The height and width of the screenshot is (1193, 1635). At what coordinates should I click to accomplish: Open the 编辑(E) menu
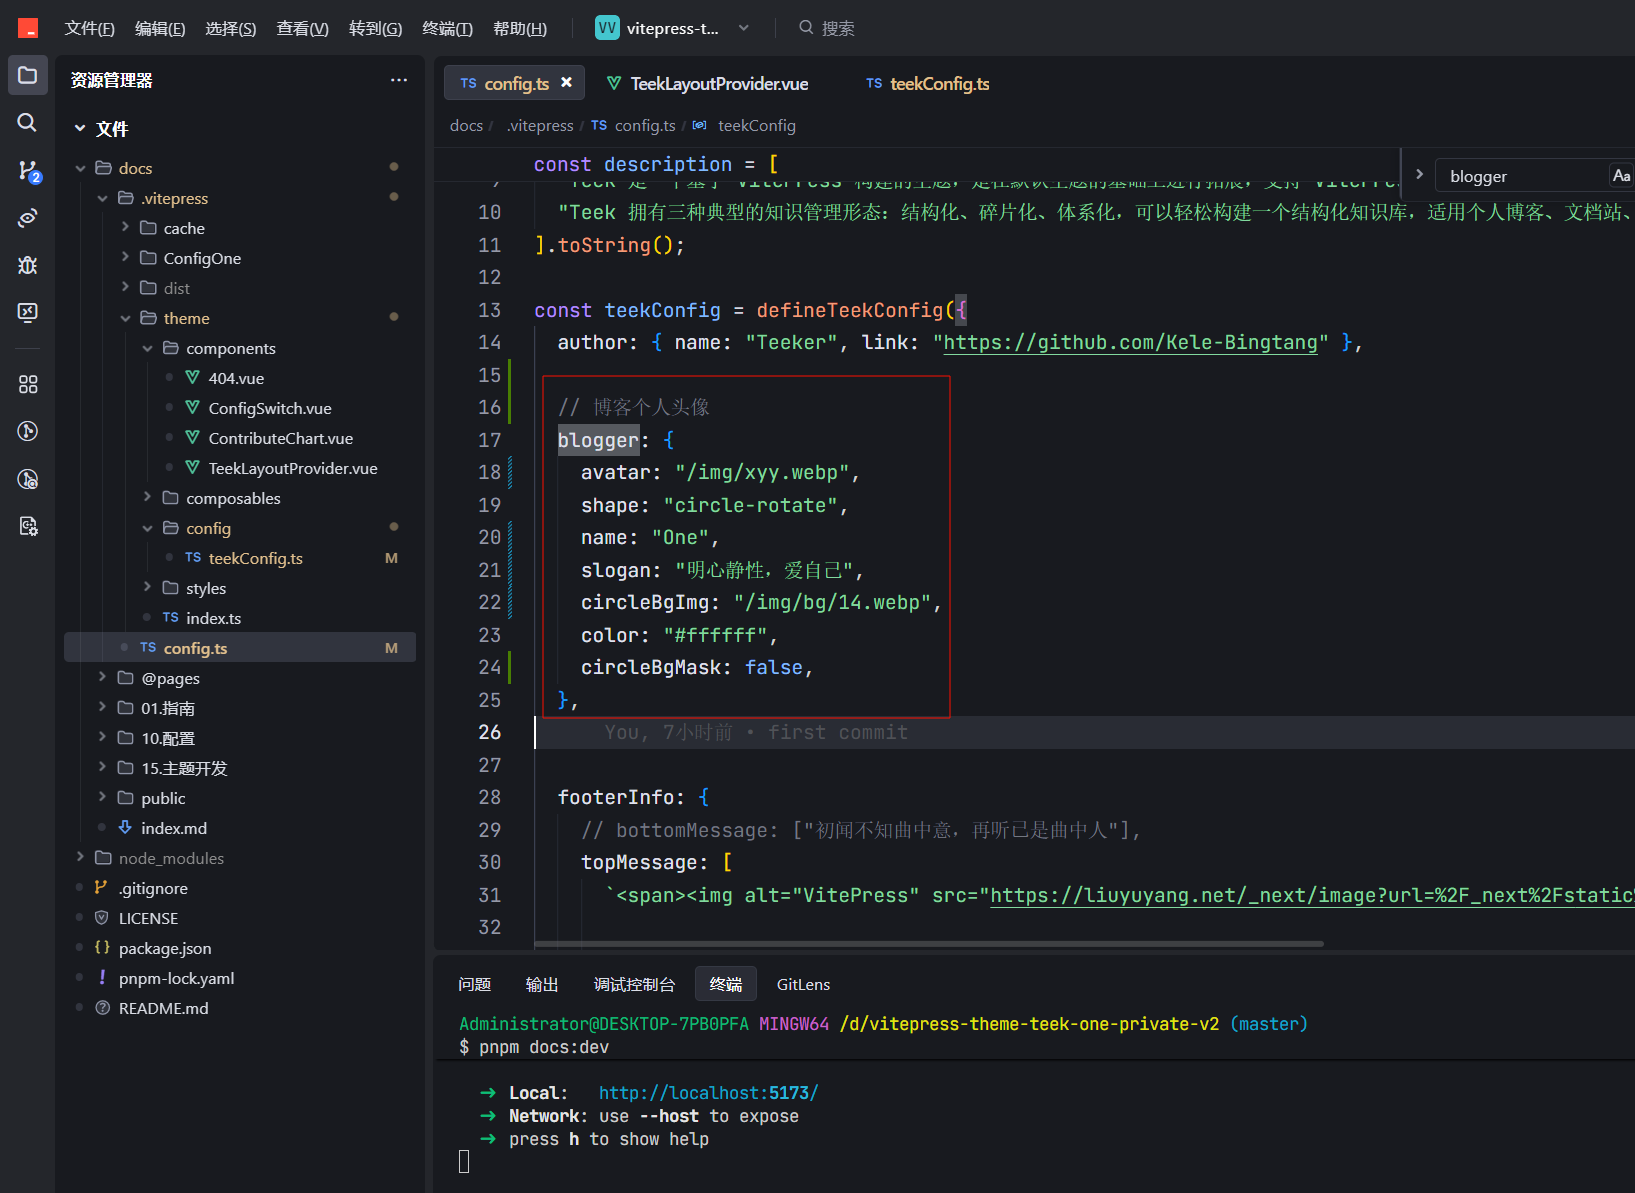coord(160,28)
